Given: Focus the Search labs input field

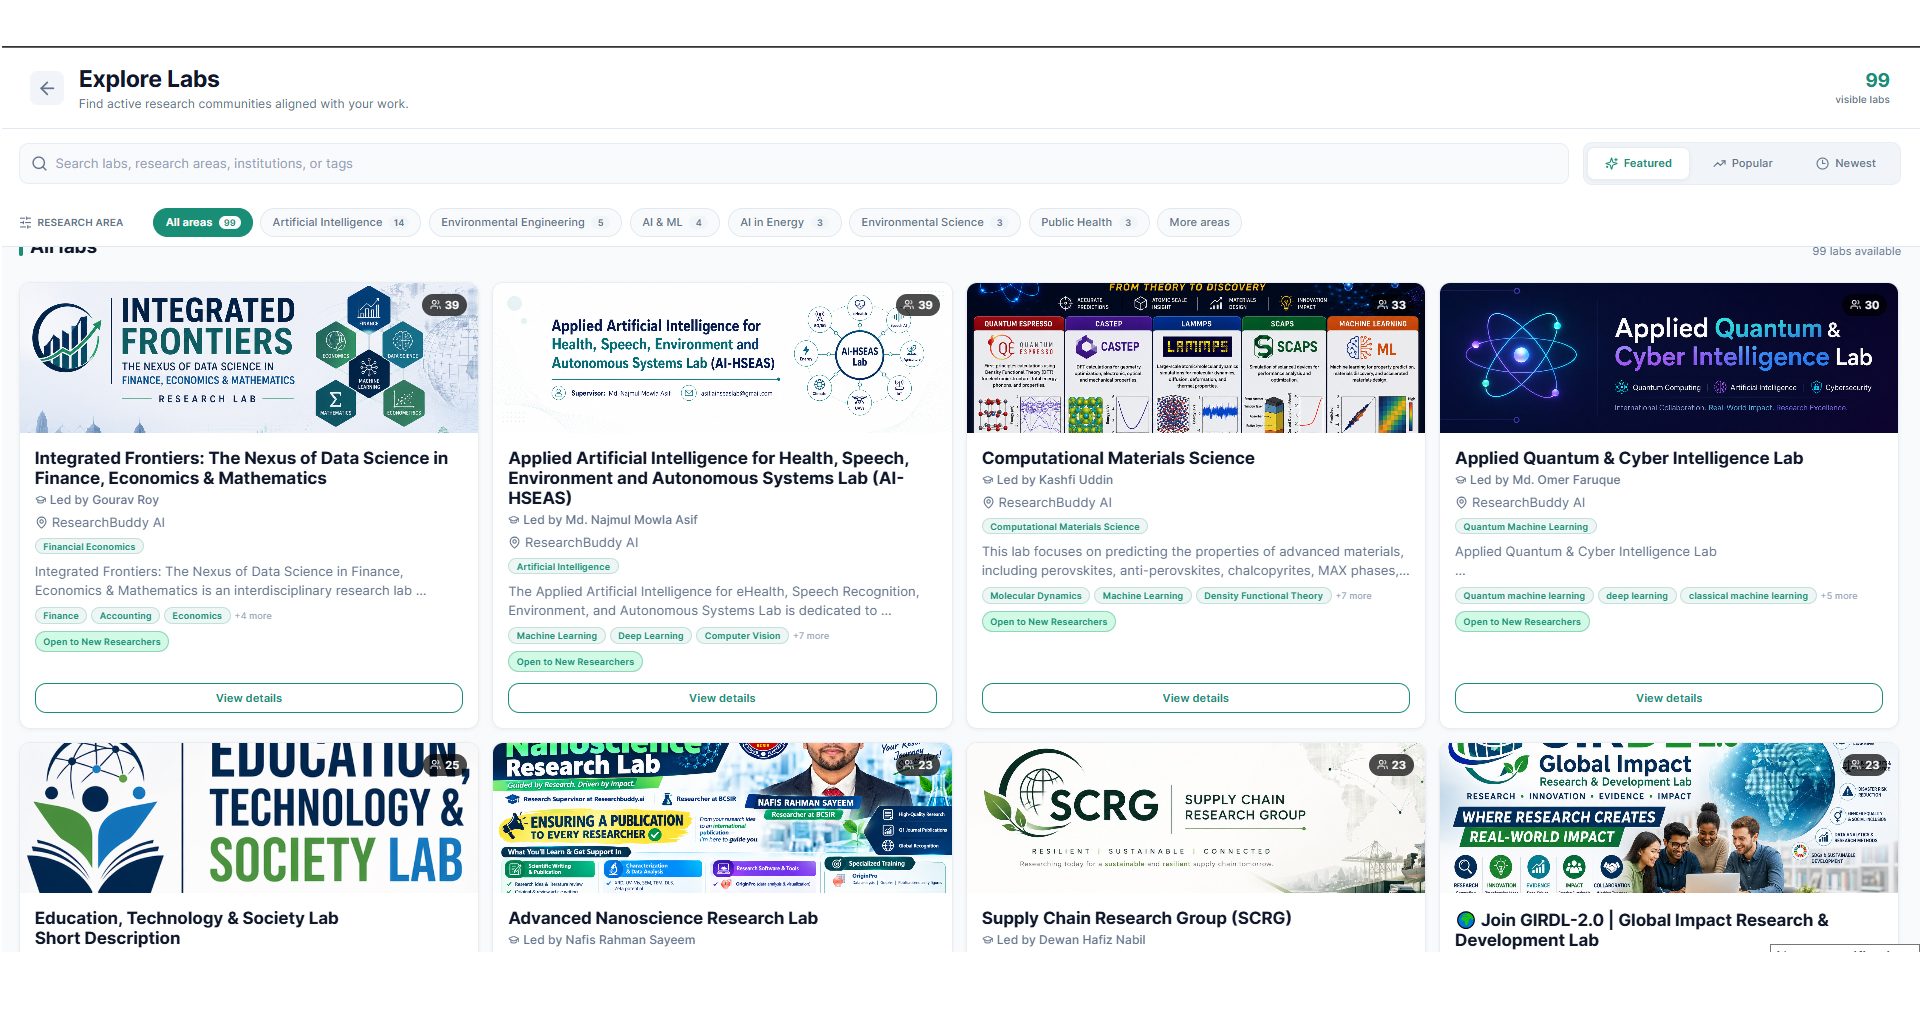Looking at the screenshot, I should (793, 164).
